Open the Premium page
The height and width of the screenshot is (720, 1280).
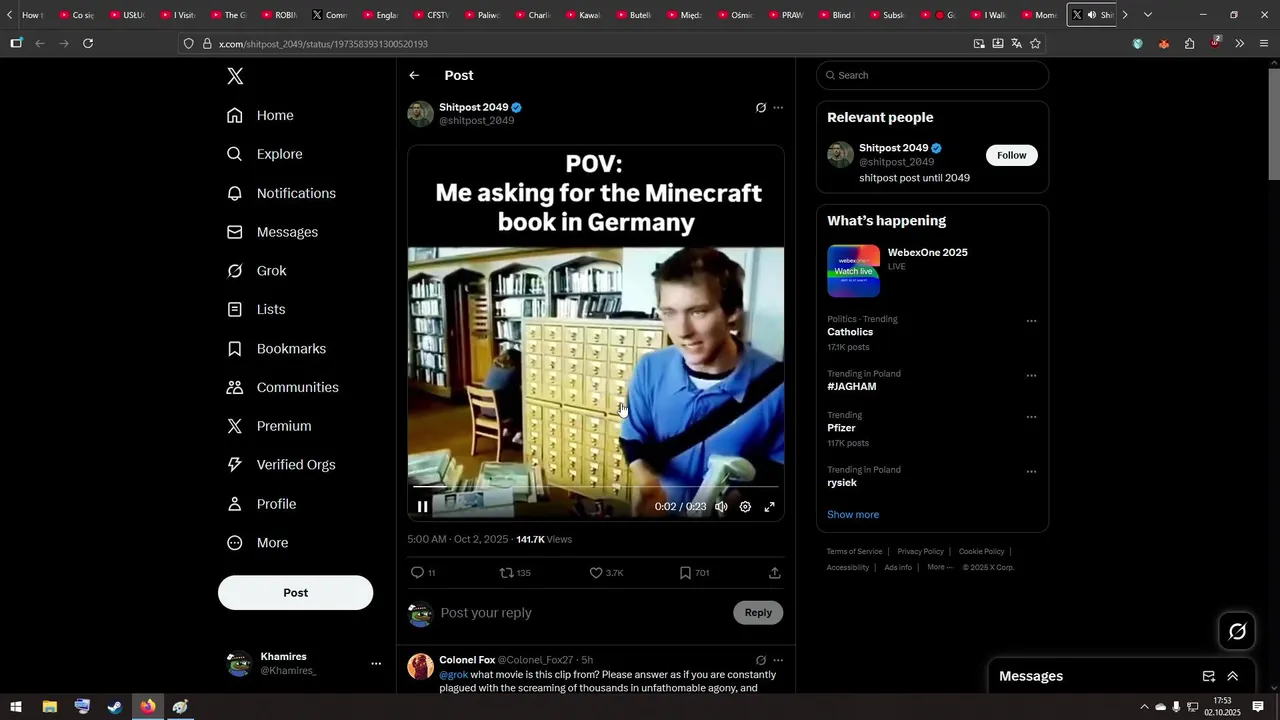[269, 426]
